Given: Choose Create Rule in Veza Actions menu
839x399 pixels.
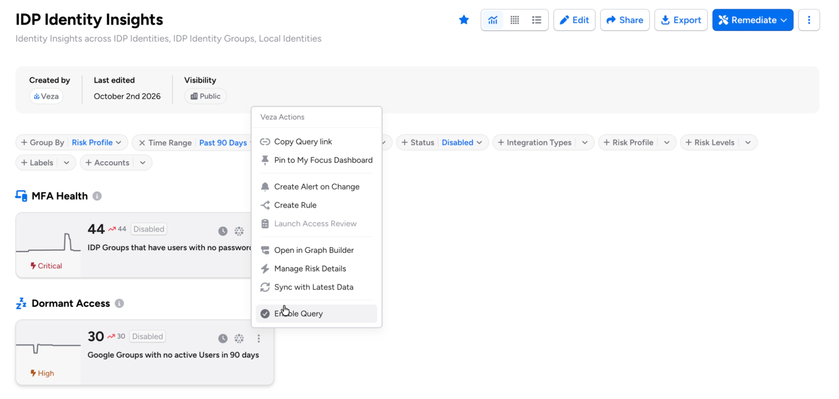Looking at the screenshot, I should point(317,205).
